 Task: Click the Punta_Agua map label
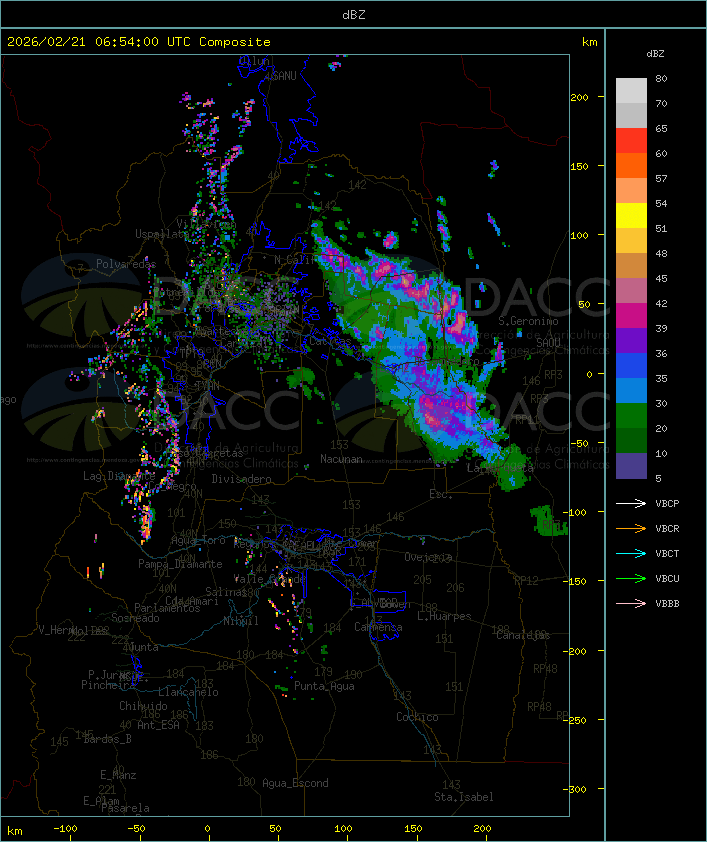coord(324,686)
